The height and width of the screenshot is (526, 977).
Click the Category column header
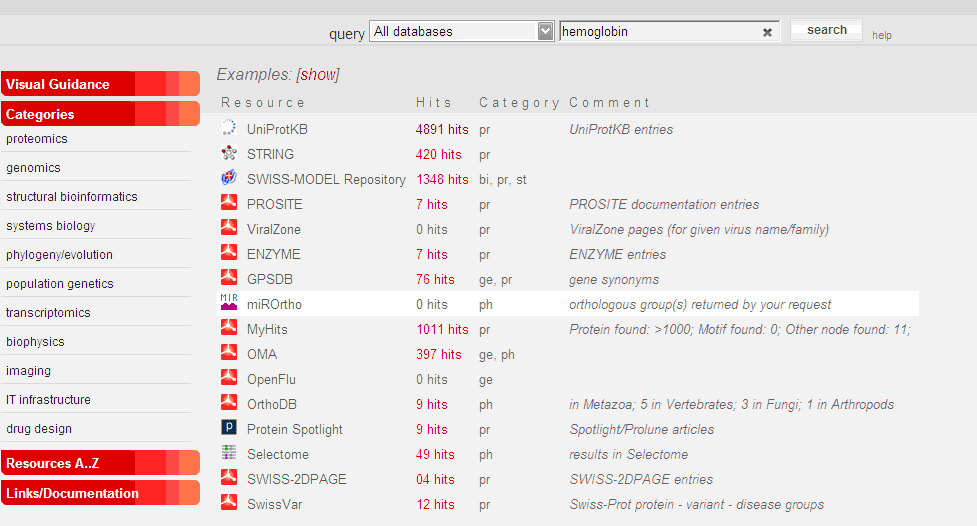[x=519, y=103]
